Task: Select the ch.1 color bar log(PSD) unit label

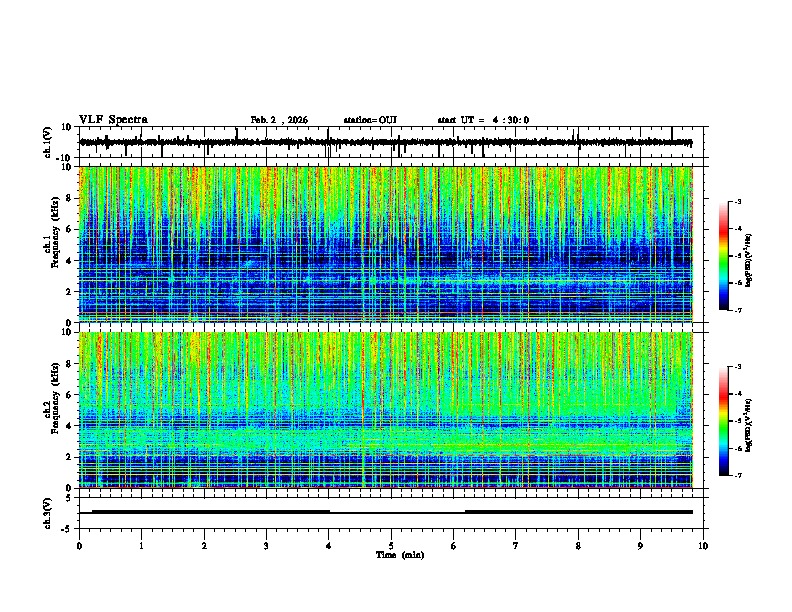Action: (749, 260)
